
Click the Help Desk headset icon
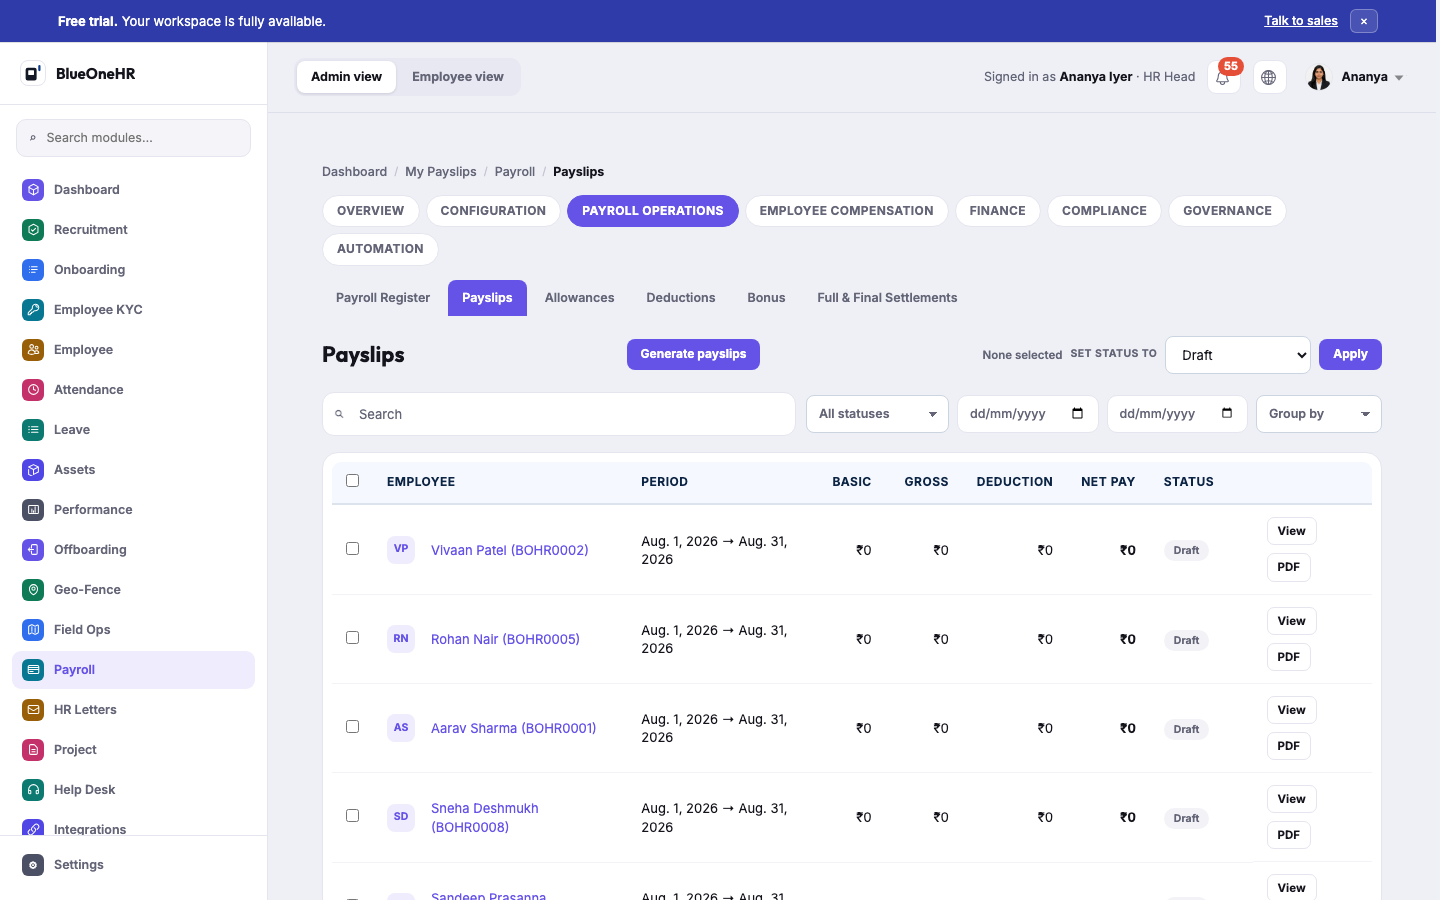pos(33,790)
